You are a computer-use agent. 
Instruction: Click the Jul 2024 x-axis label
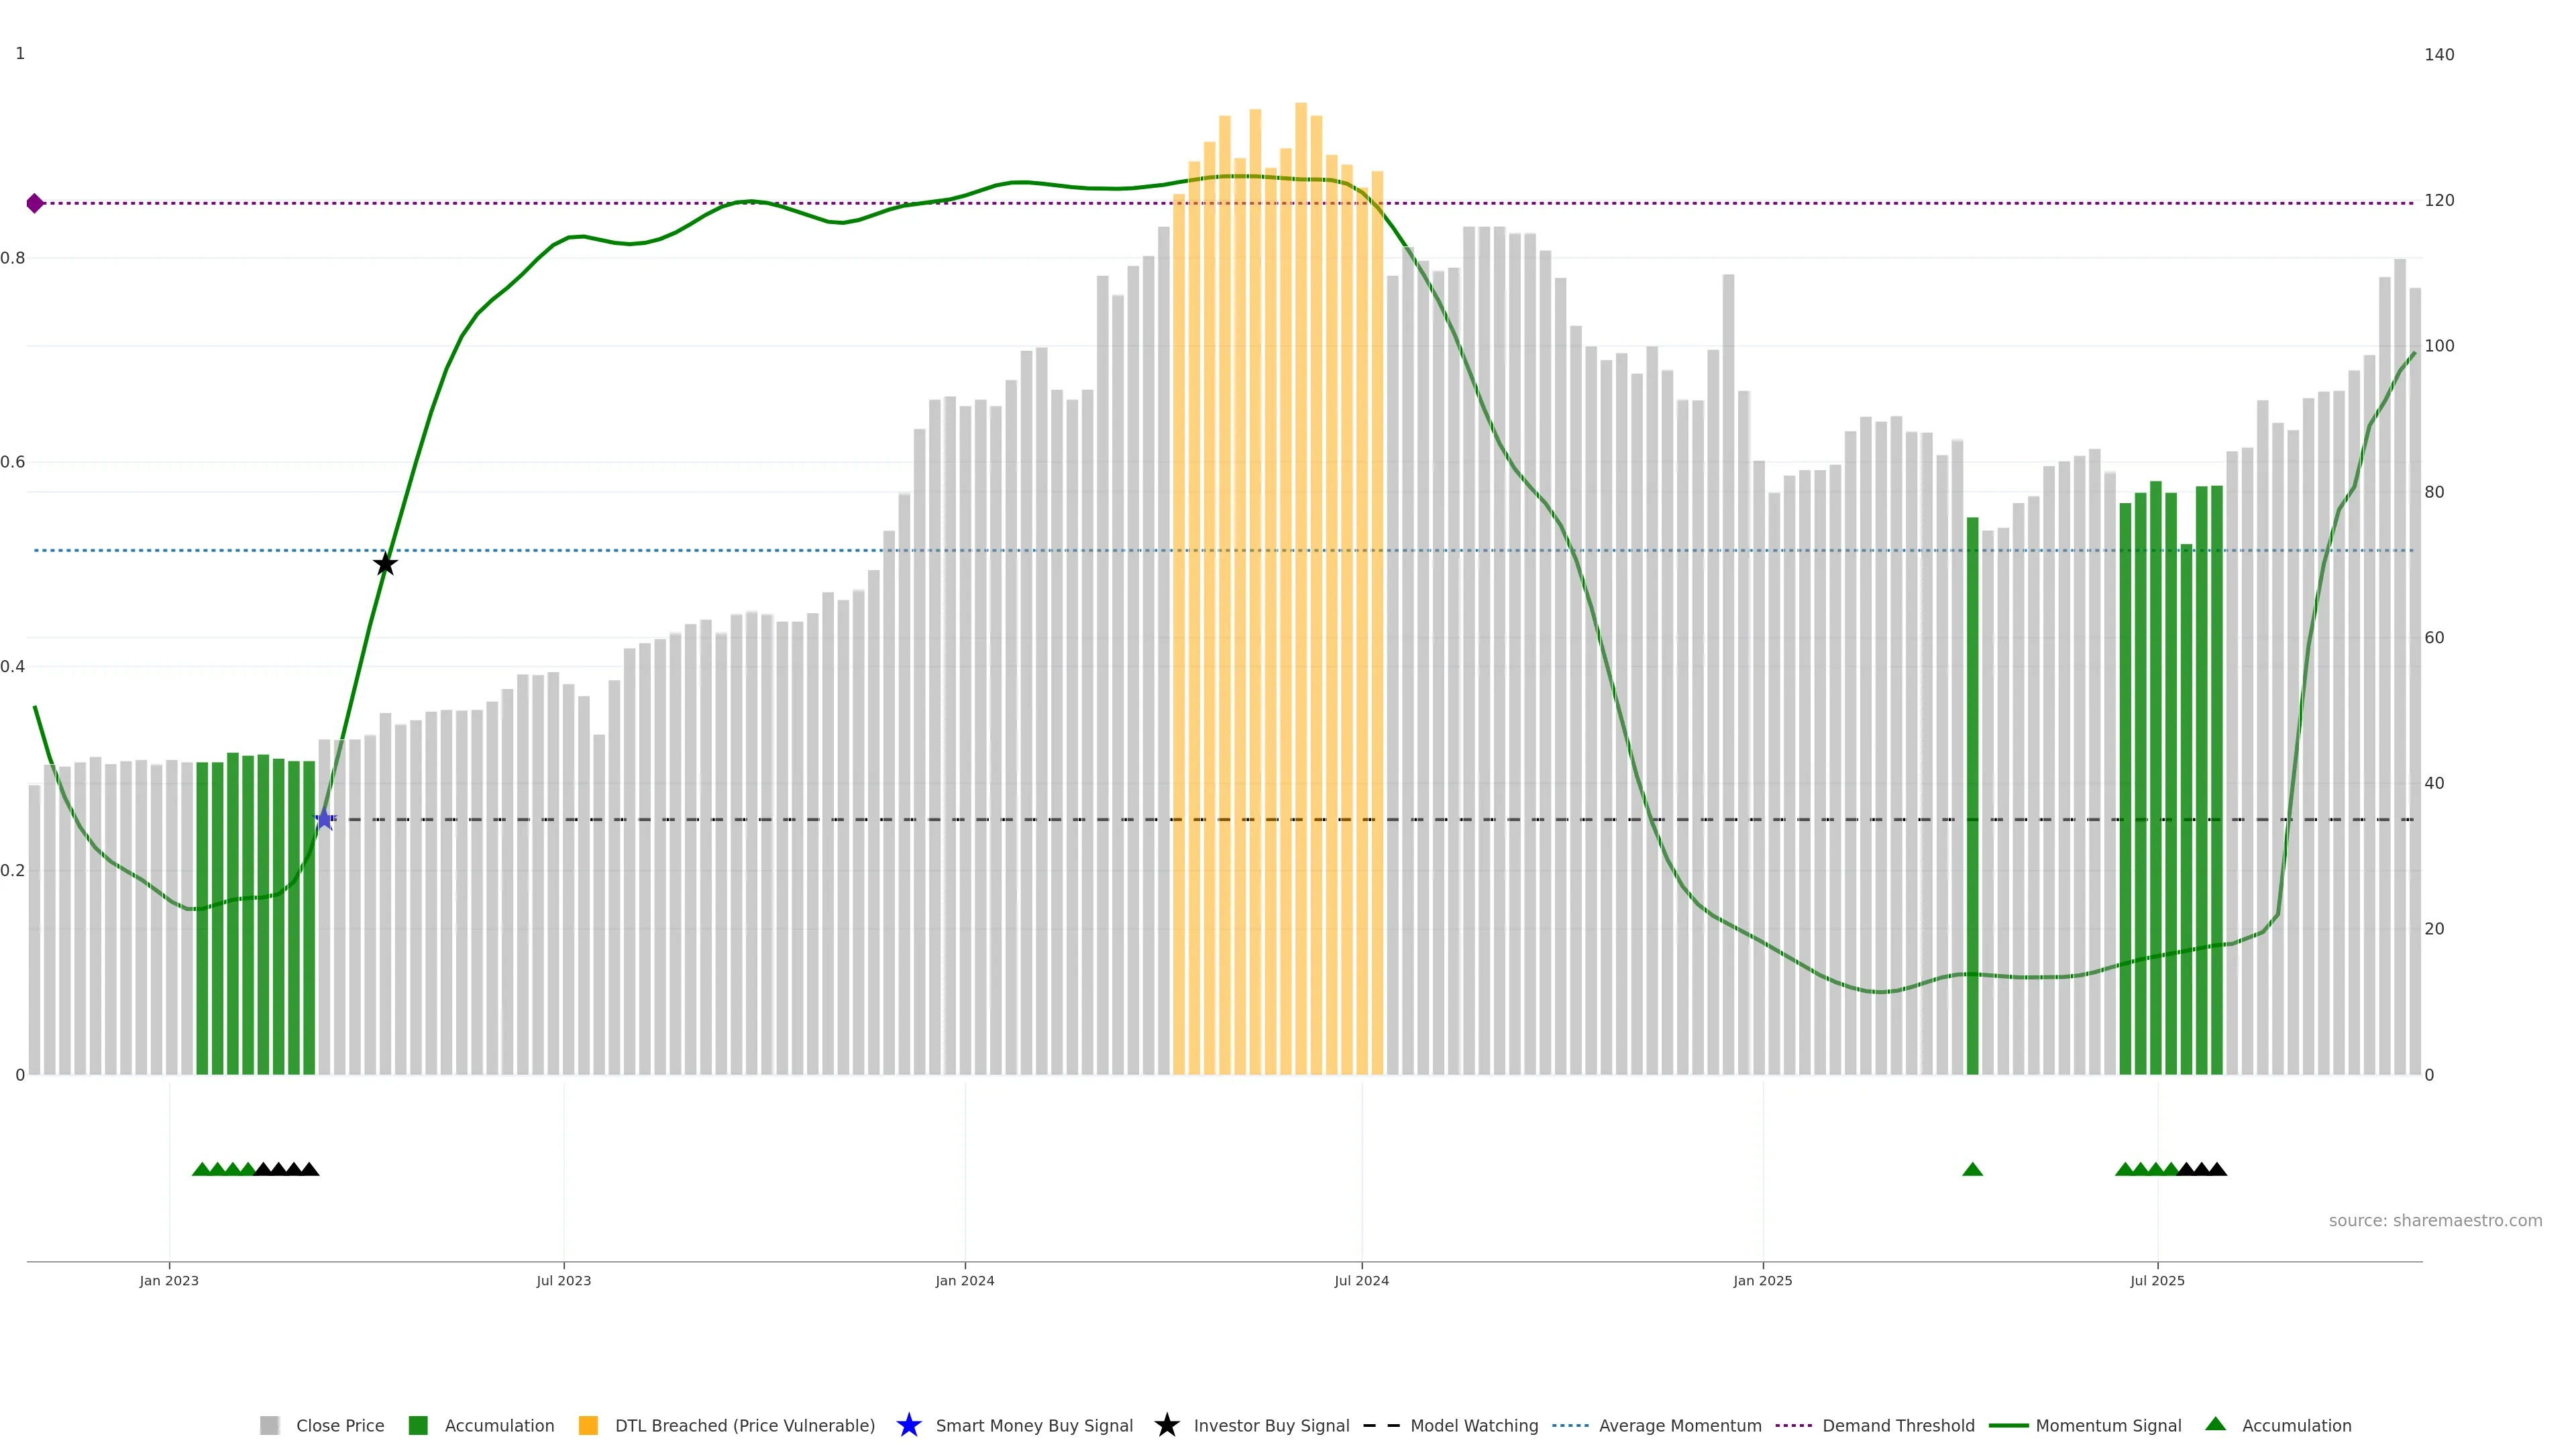1361,1280
